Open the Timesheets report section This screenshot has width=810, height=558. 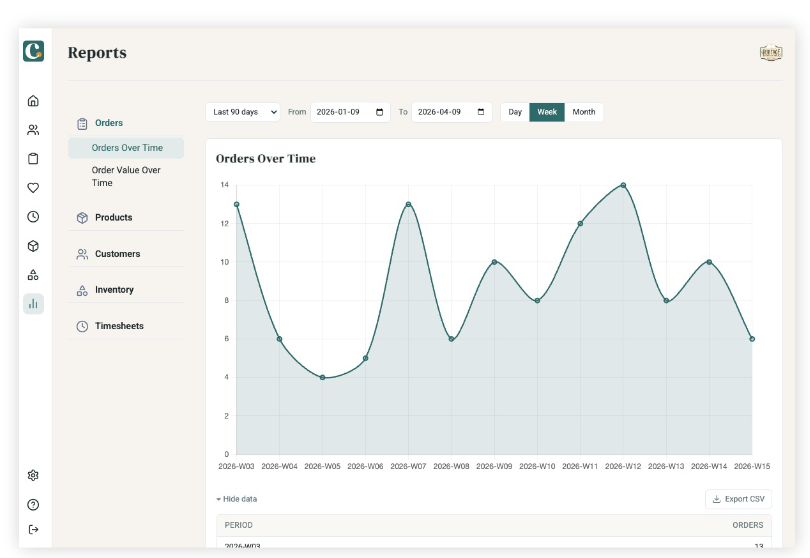click(119, 326)
